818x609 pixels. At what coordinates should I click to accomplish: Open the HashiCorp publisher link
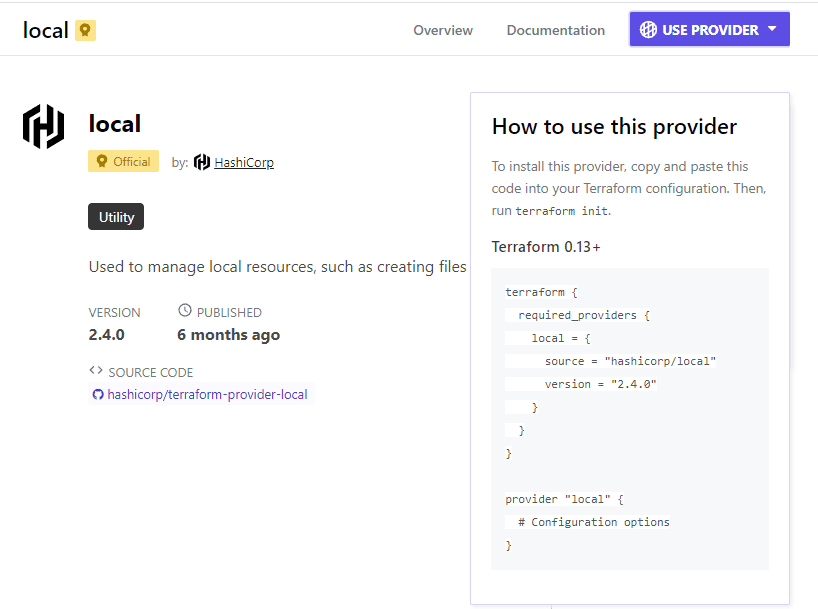(x=244, y=162)
